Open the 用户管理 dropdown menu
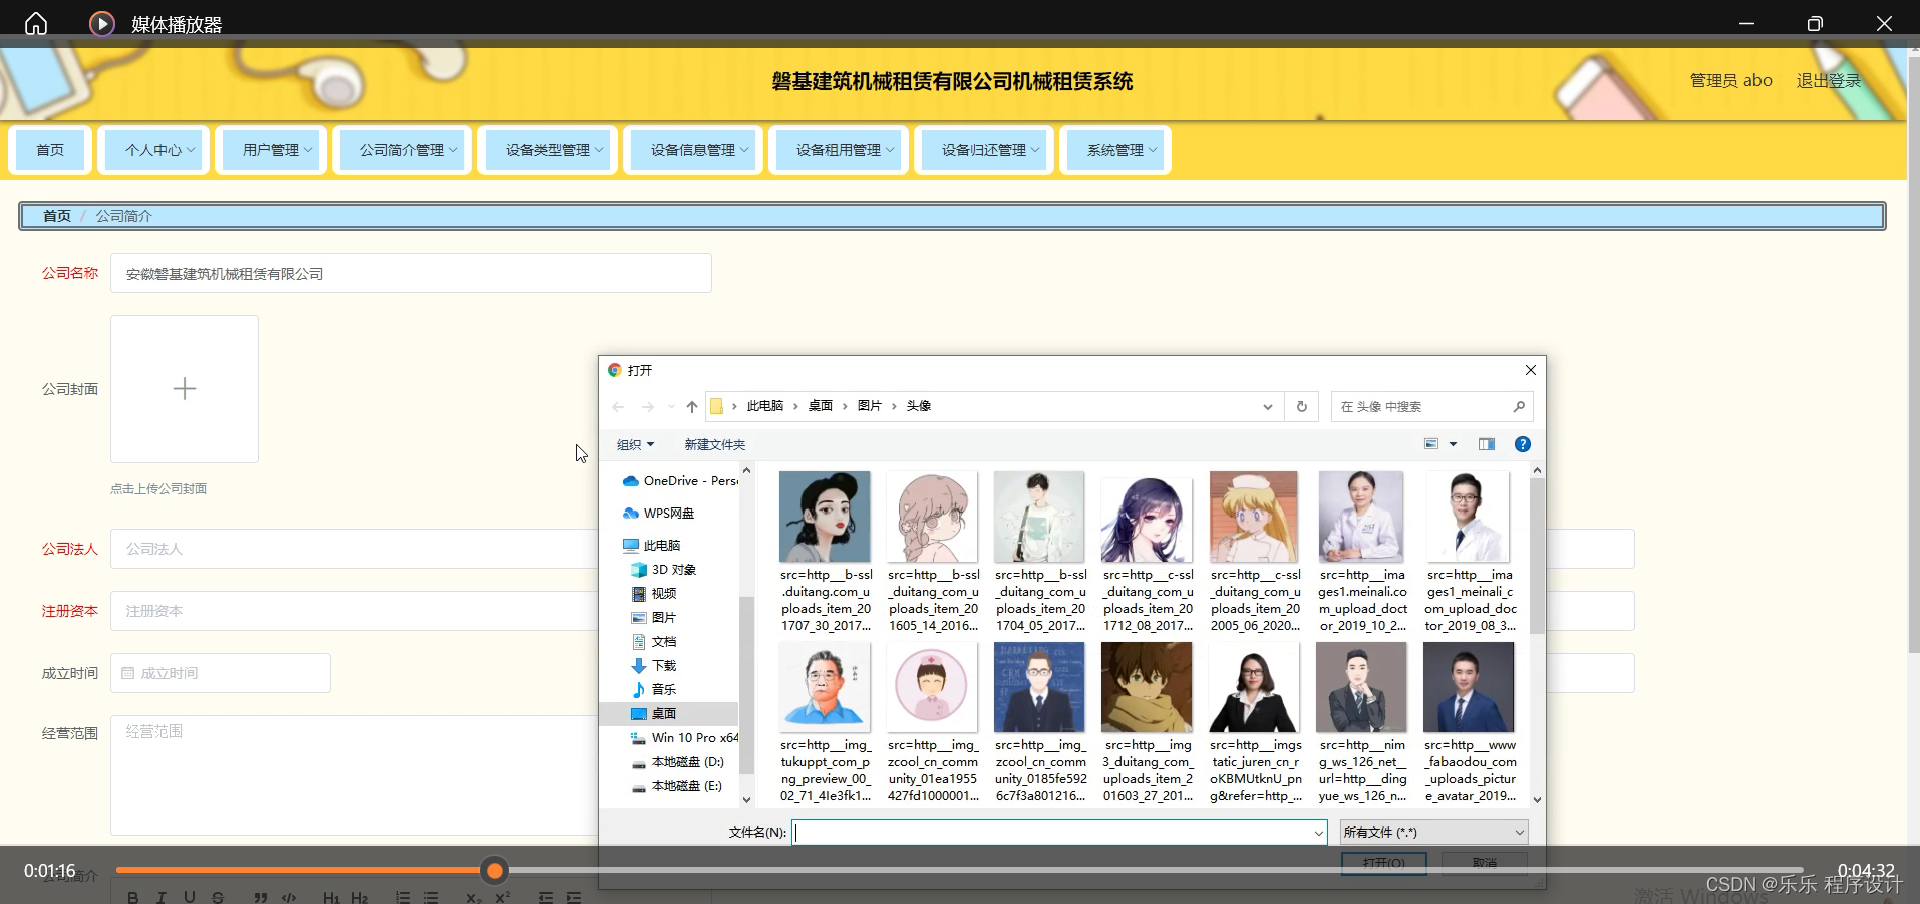Image resolution: width=1920 pixels, height=904 pixels. coord(272,150)
